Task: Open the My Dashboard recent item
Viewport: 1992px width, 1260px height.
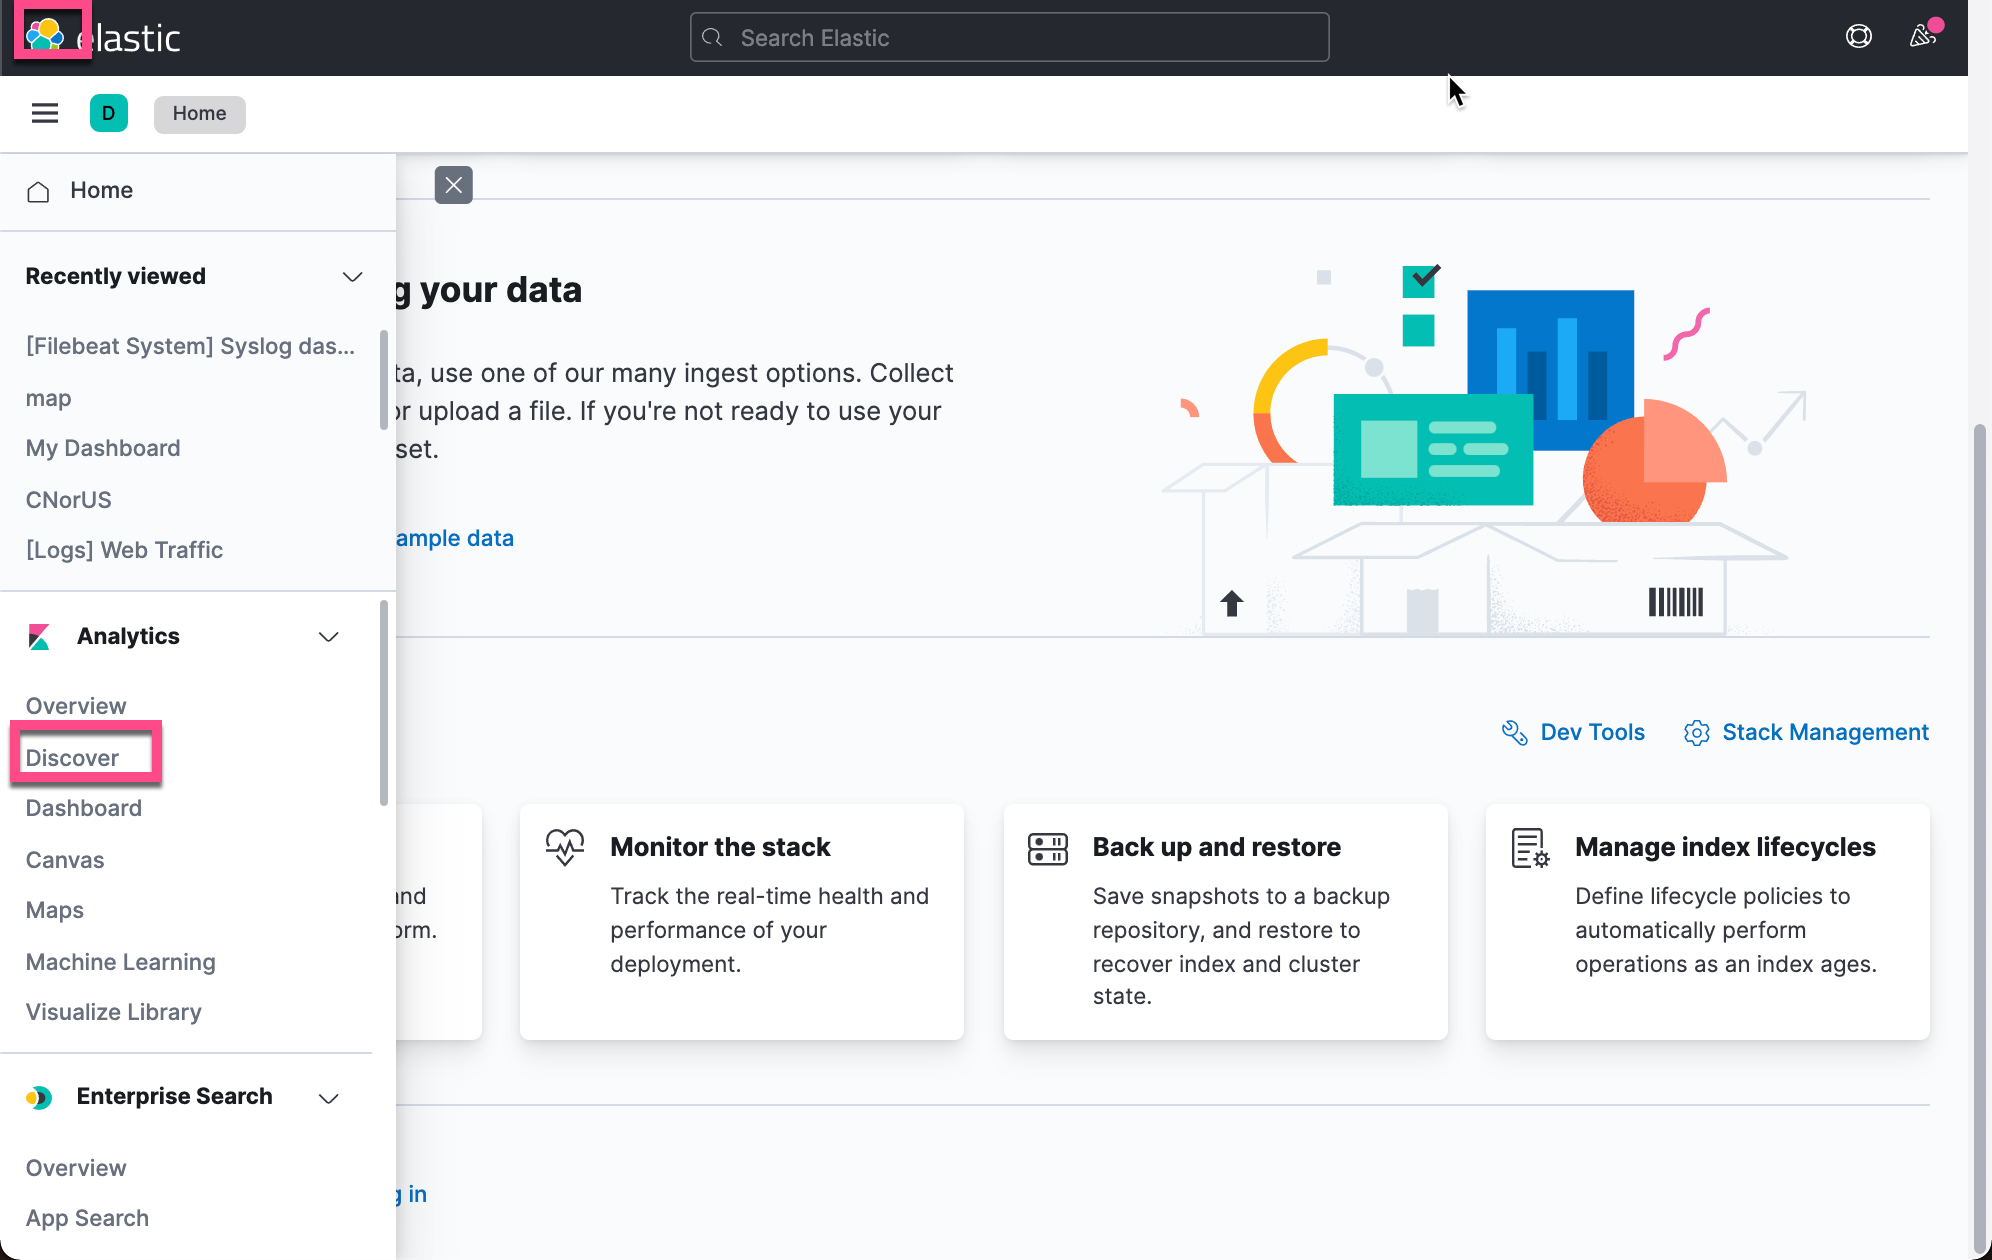Action: [x=103, y=448]
